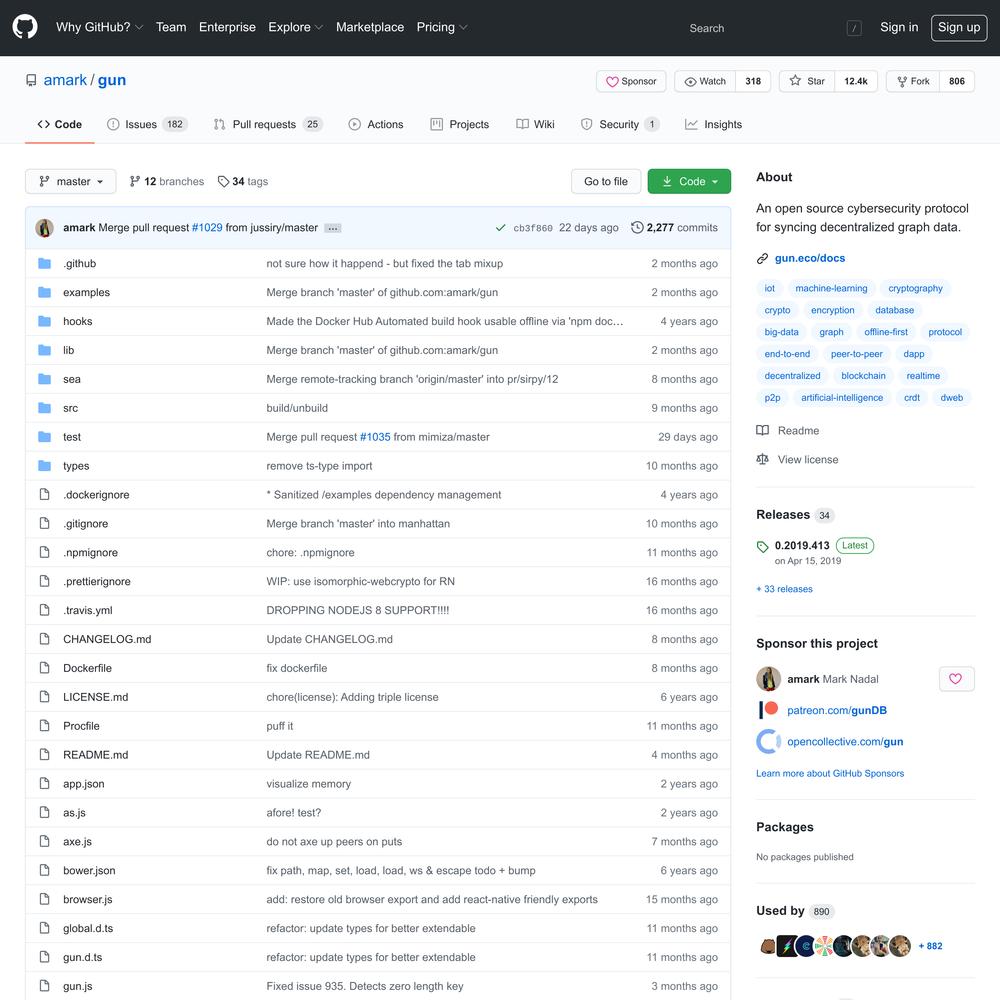The width and height of the screenshot is (1000, 1000).
Task: Expand the commit message ellipsis
Action: [332, 228]
